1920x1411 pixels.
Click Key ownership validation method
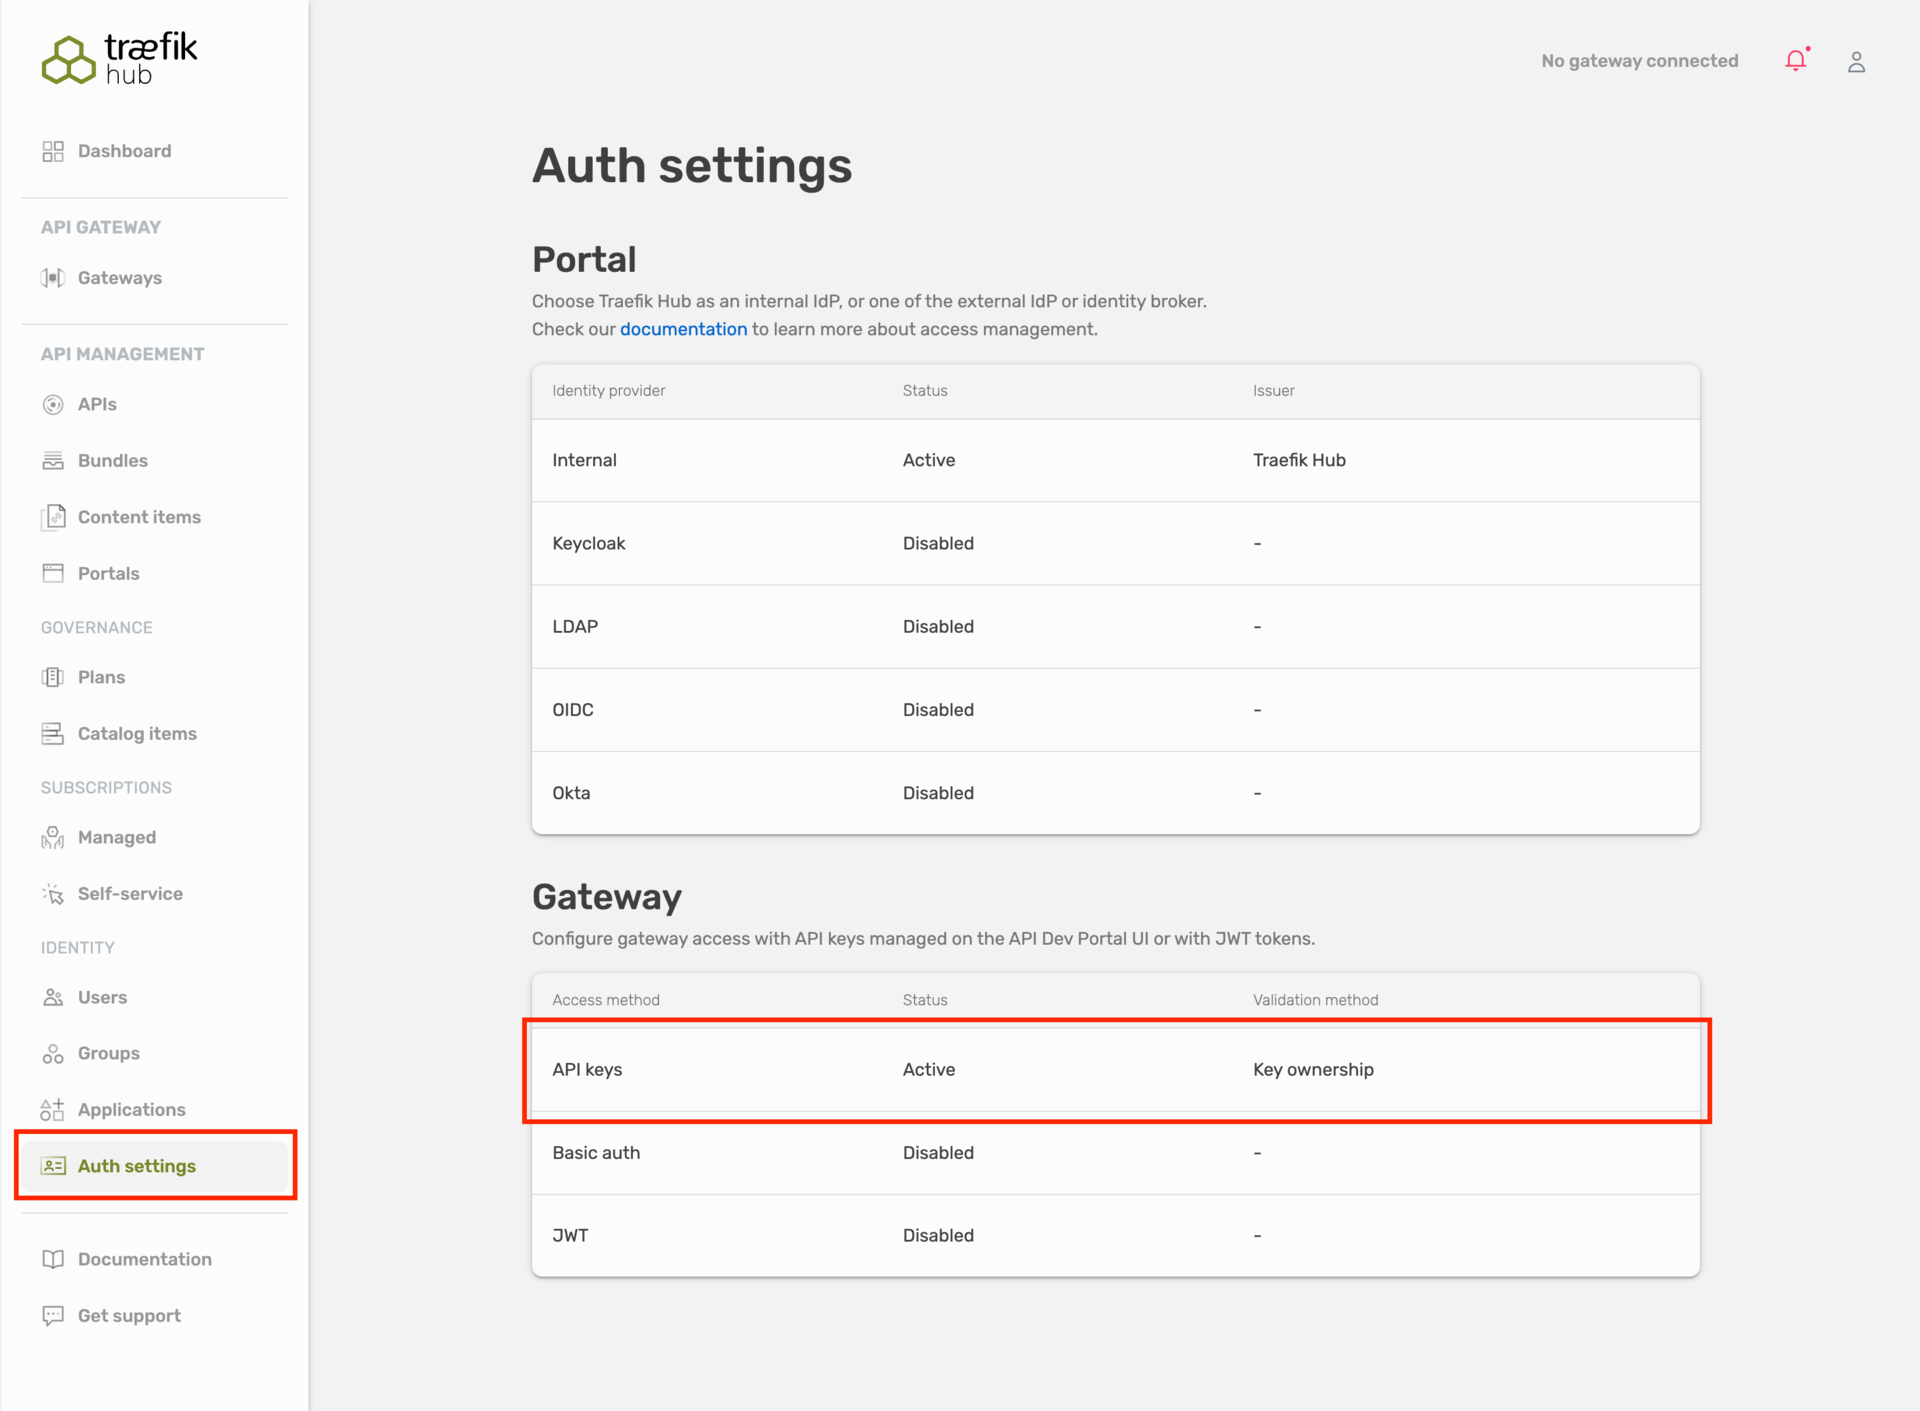pyautogui.click(x=1313, y=1069)
